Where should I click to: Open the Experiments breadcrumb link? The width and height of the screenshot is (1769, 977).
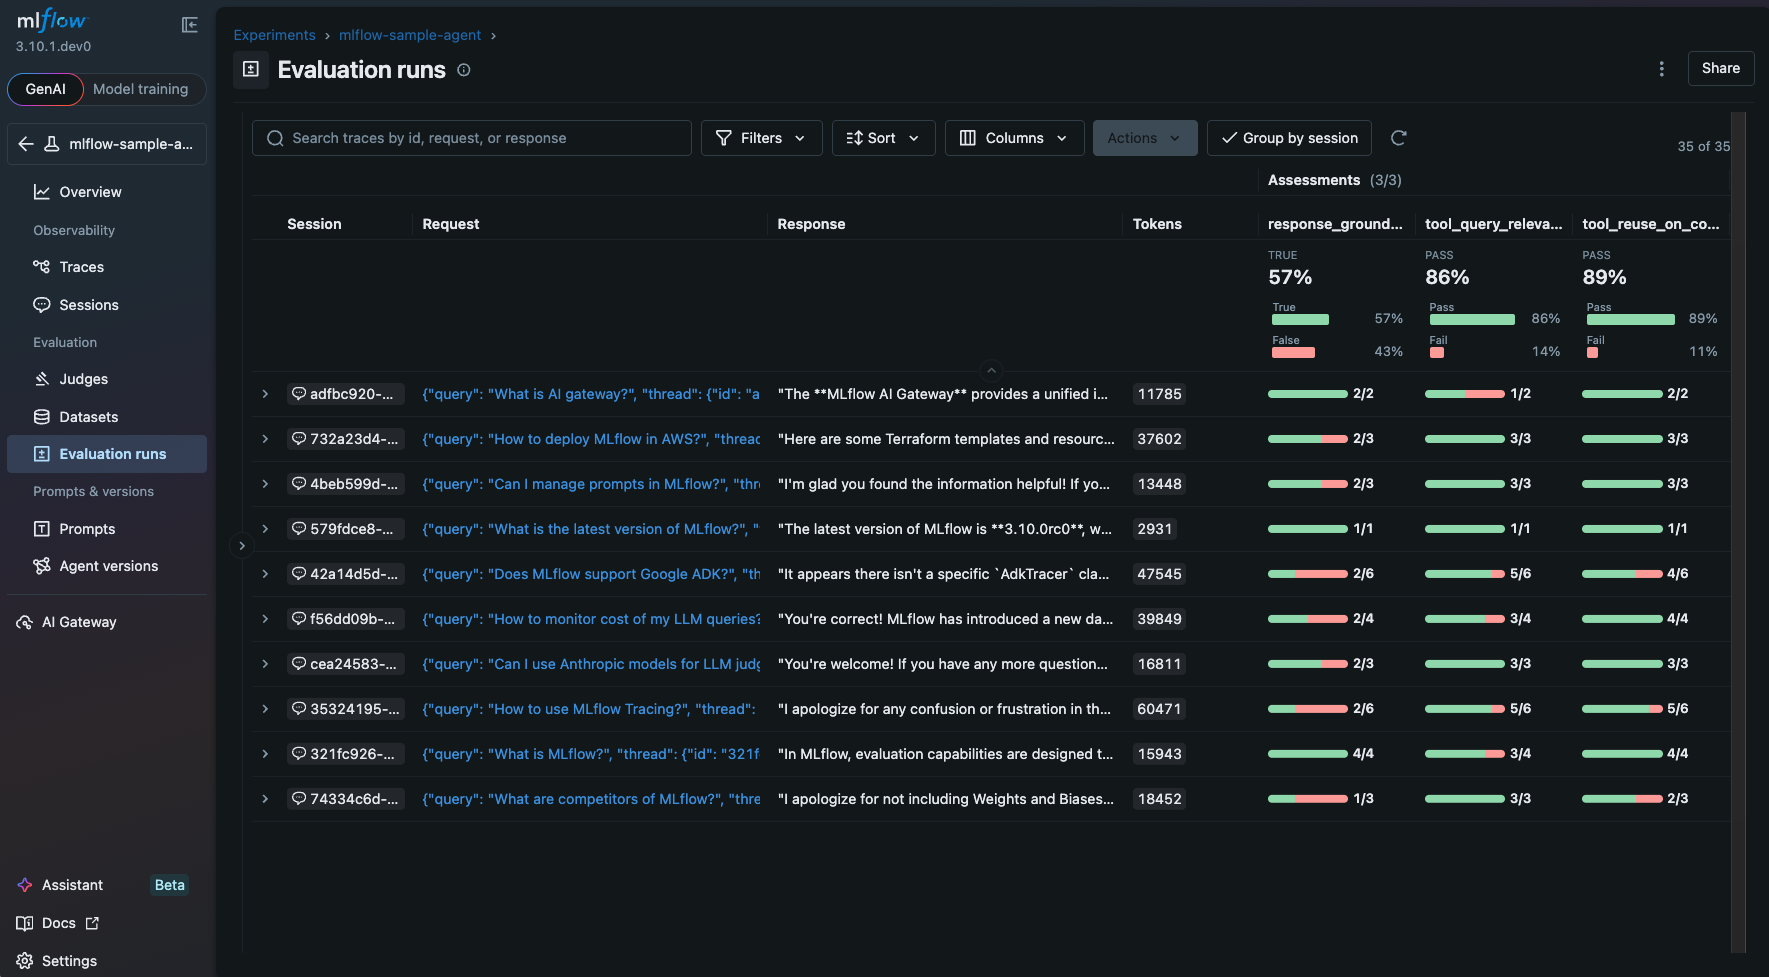click(274, 35)
